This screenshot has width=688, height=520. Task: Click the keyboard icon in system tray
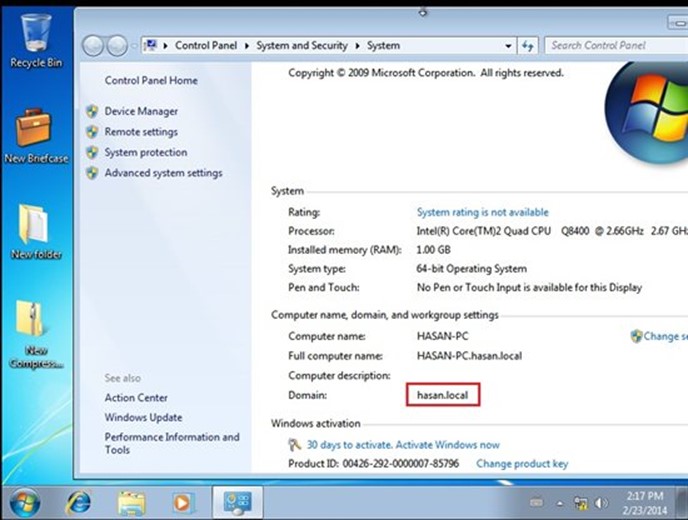pos(536,503)
